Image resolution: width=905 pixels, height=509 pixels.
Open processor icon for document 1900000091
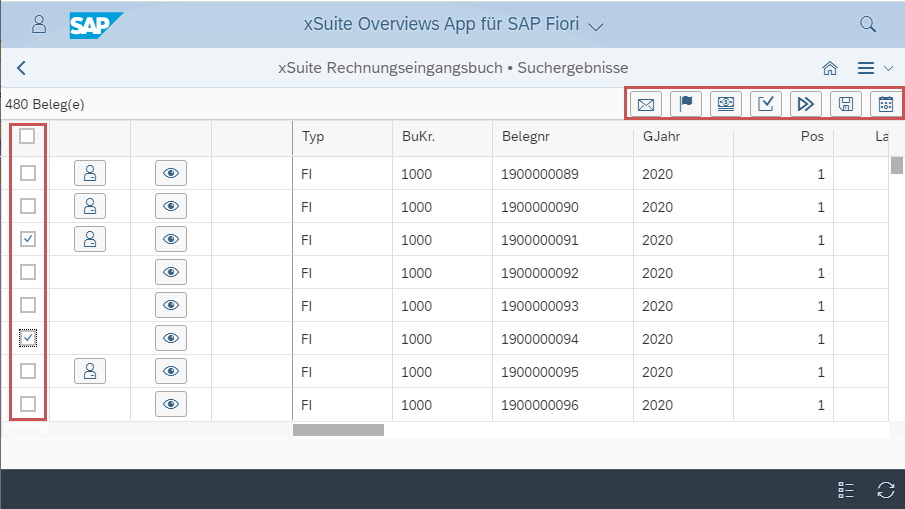point(90,239)
